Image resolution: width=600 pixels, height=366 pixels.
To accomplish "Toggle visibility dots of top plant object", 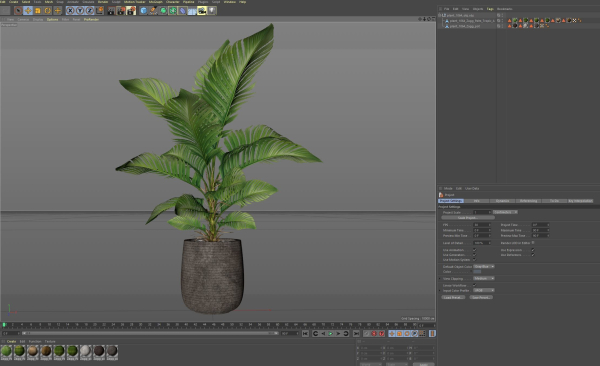I will pos(502,15).
